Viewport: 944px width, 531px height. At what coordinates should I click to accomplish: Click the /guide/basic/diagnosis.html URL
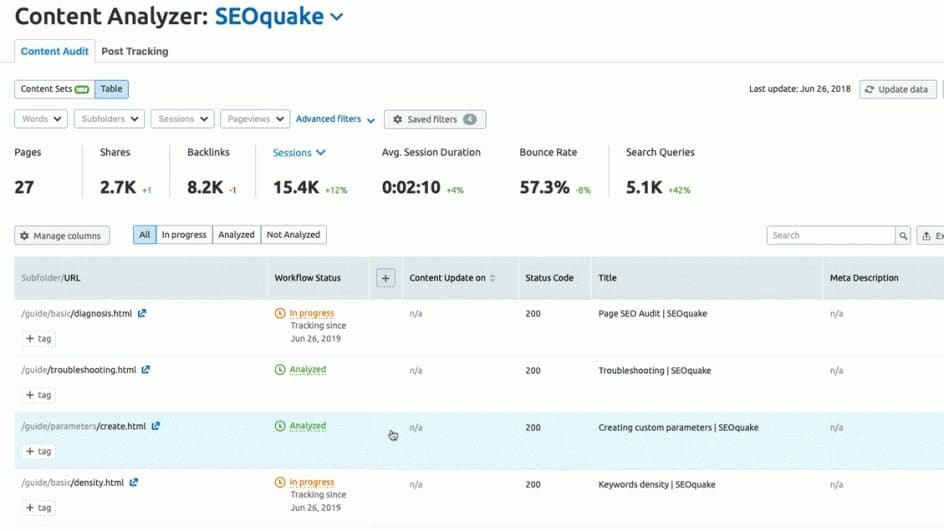(76, 314)
